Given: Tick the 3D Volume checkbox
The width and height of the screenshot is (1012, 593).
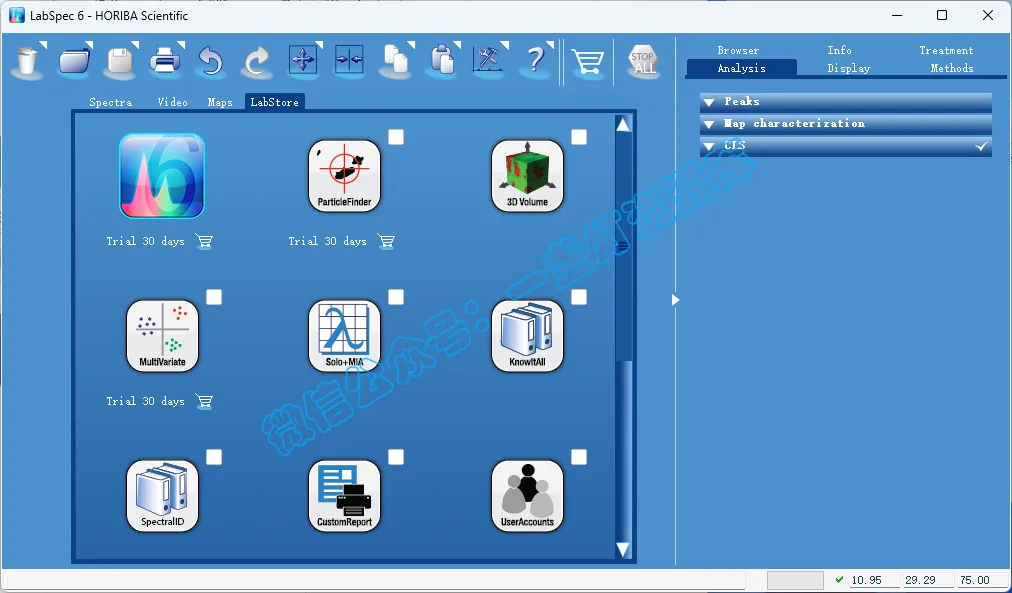Looking at the screenshot, I should [579, 137].
